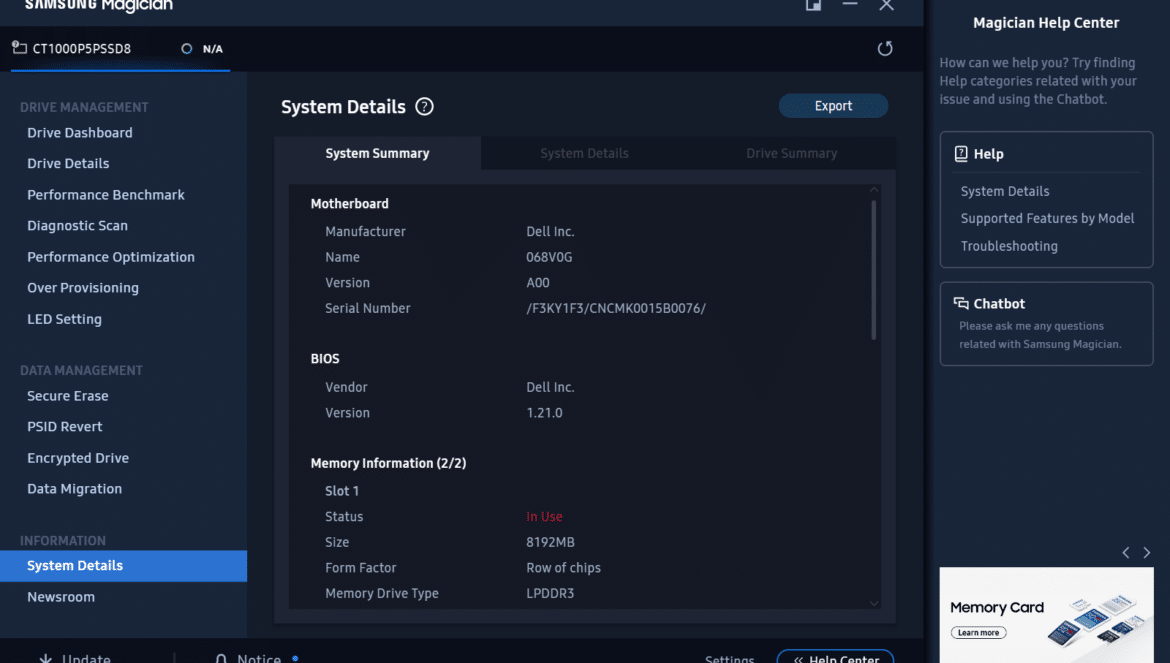Select the CT1000P5PSSD8 drive tab
This screenshot has height=663, width=1170.
120,49
